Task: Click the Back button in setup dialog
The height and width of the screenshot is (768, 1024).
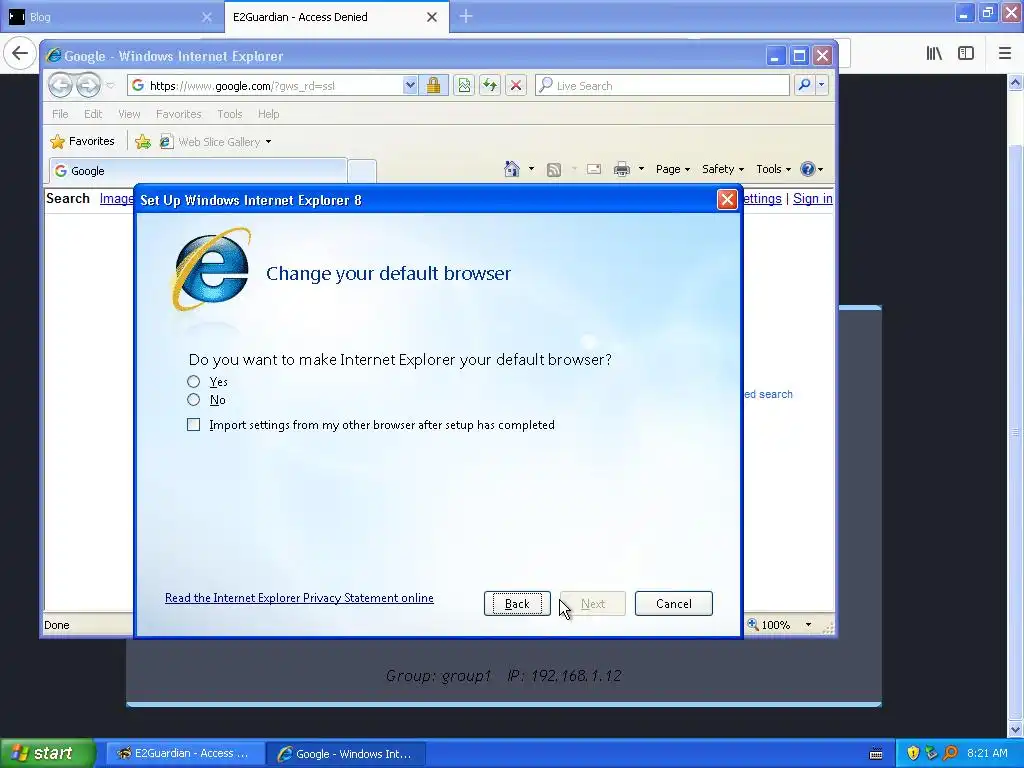Action: pos(517,603)
